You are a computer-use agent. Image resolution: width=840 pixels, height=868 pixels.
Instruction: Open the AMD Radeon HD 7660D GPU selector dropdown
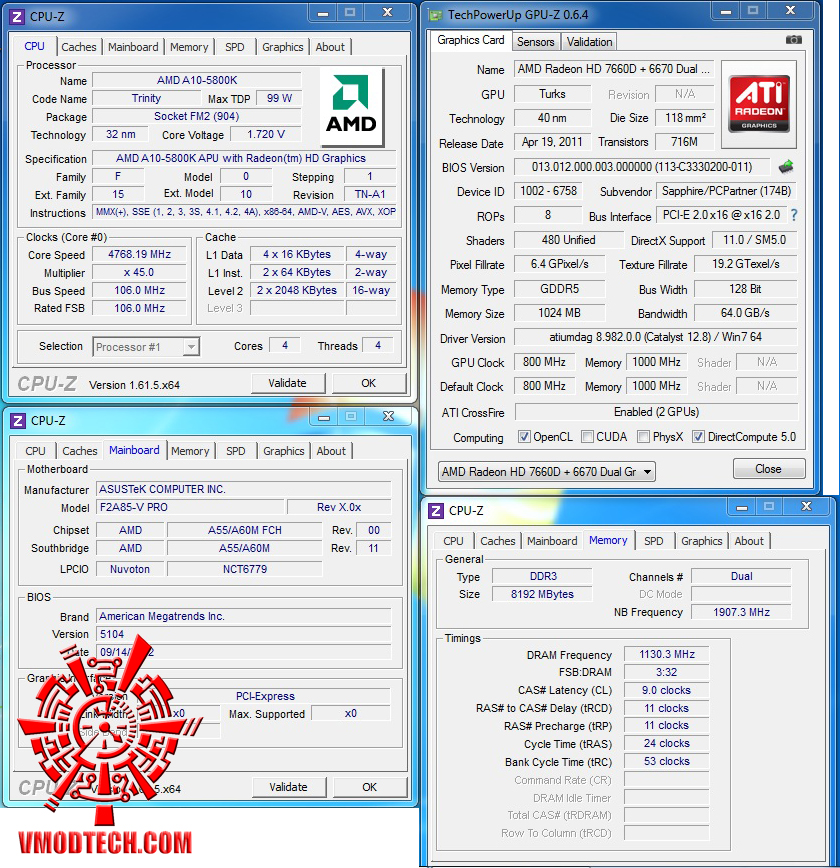(x=547, y=472)
